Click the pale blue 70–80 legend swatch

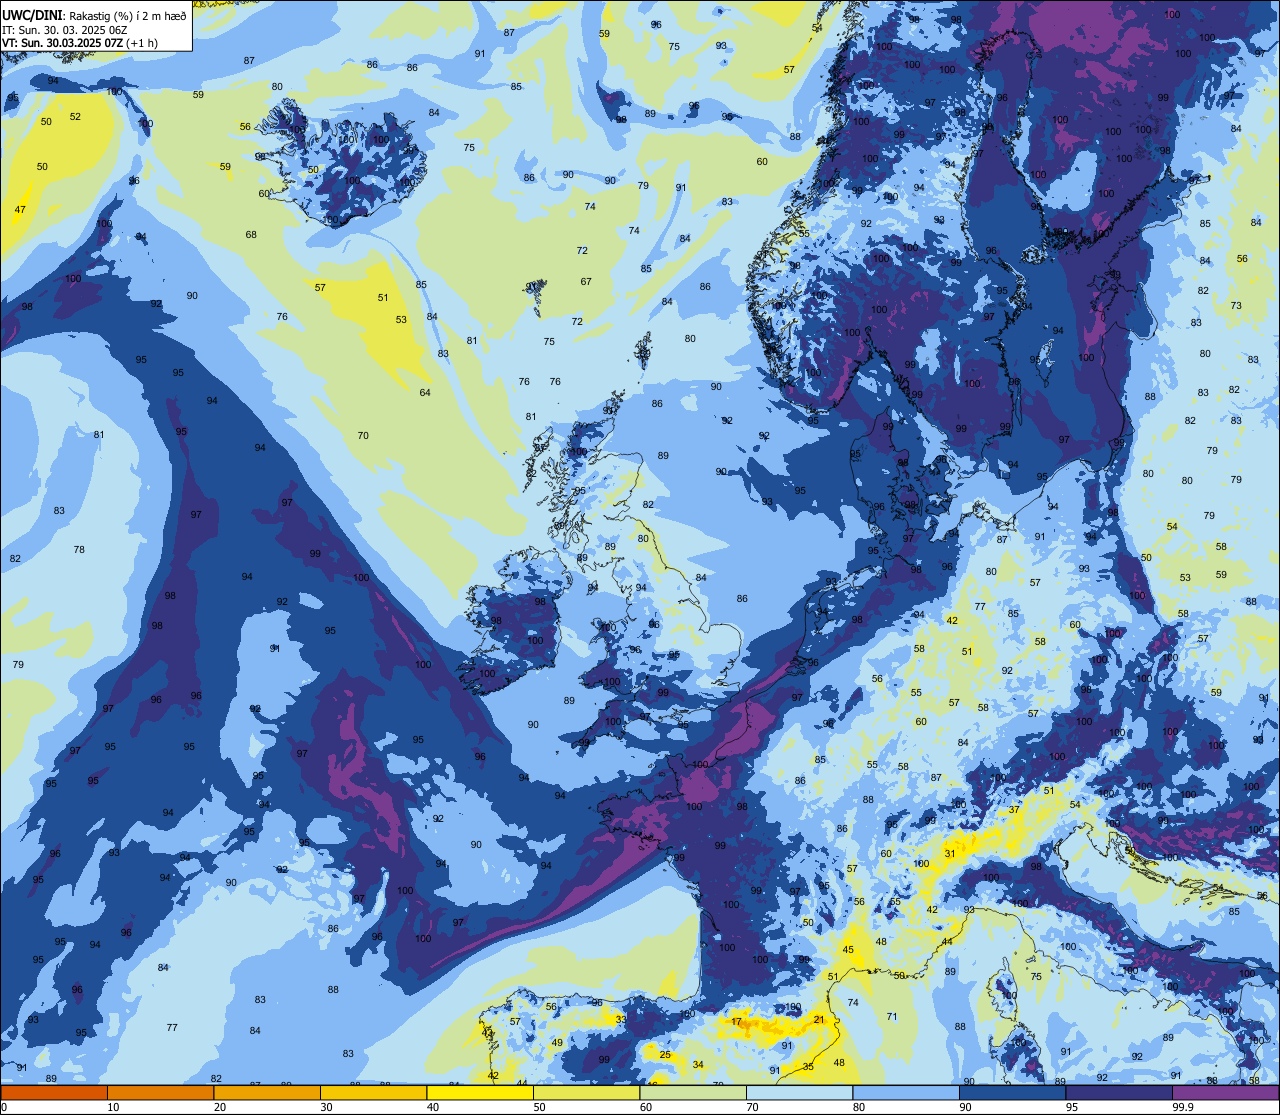tap(799, 1092)
